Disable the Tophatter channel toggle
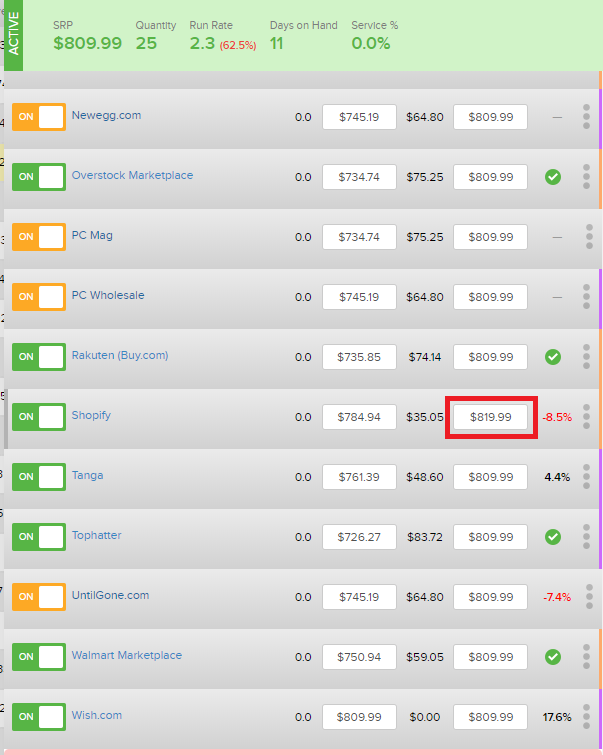The height and width of the screenshot is (755, 603). click(x=39, y=537)
